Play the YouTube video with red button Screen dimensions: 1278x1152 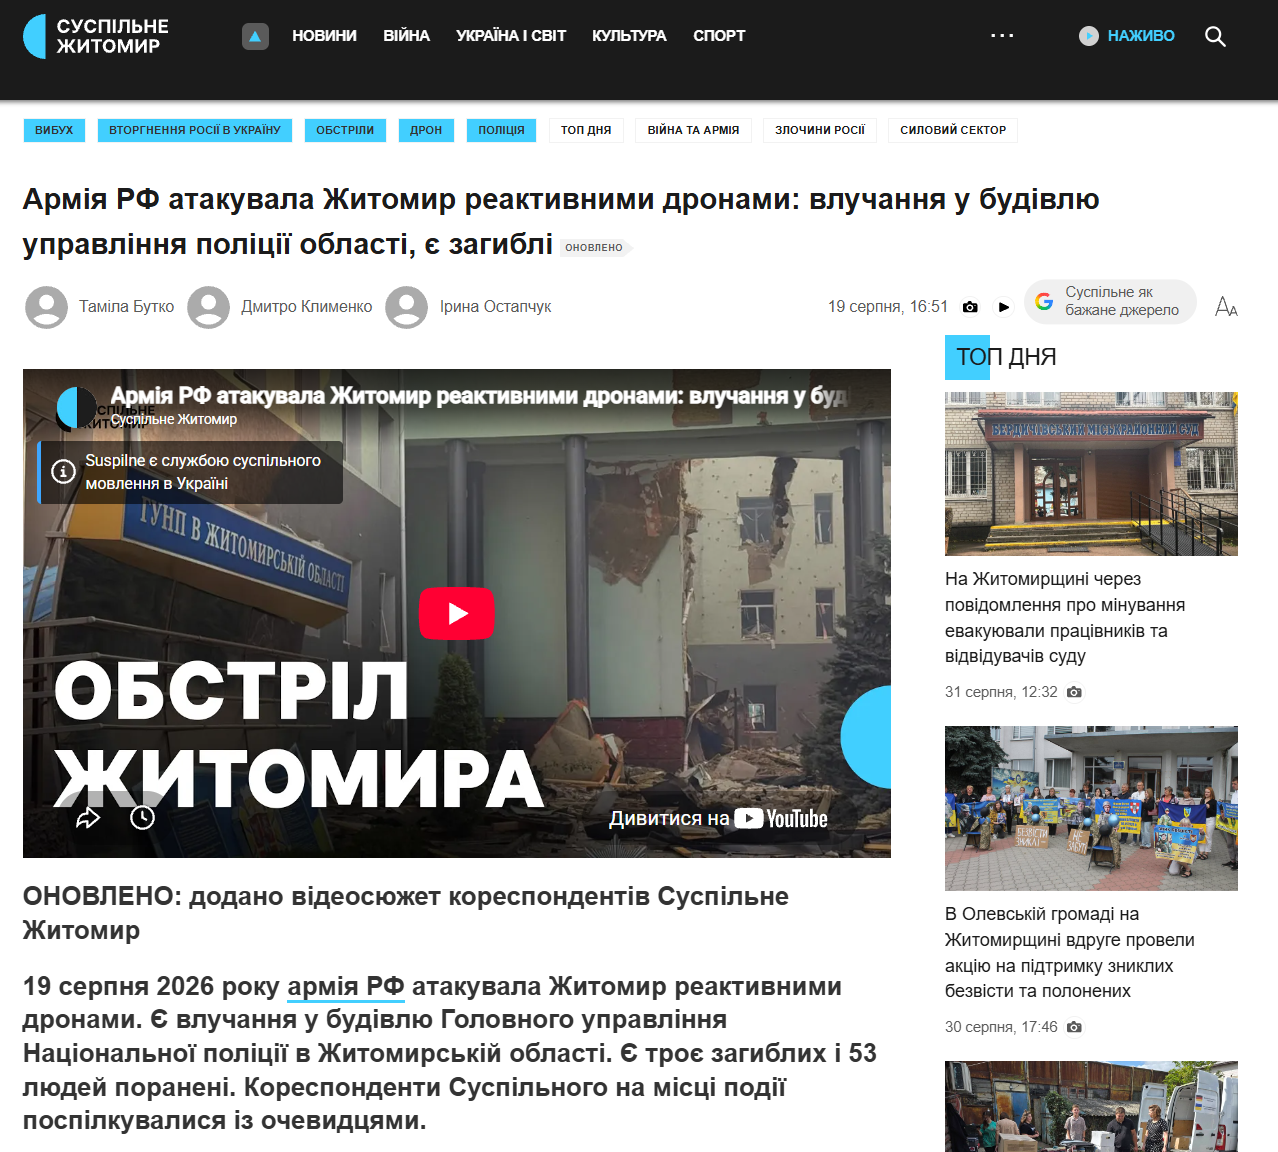pos(457,613)
